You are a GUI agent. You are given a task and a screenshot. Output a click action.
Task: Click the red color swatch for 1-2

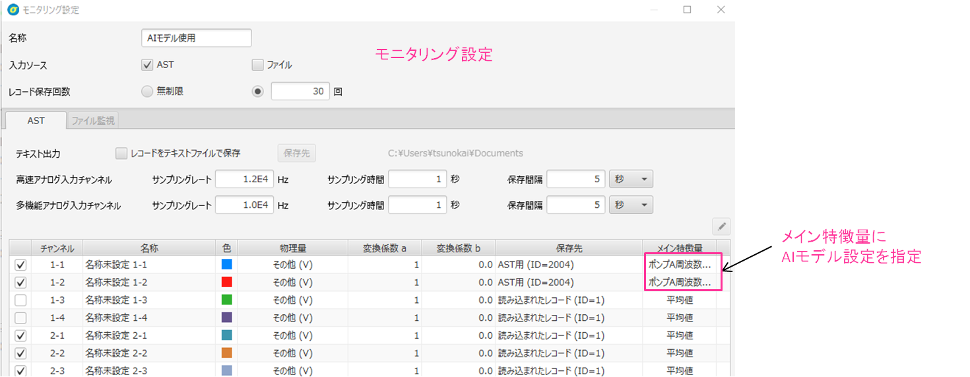(x=226, y=282)
